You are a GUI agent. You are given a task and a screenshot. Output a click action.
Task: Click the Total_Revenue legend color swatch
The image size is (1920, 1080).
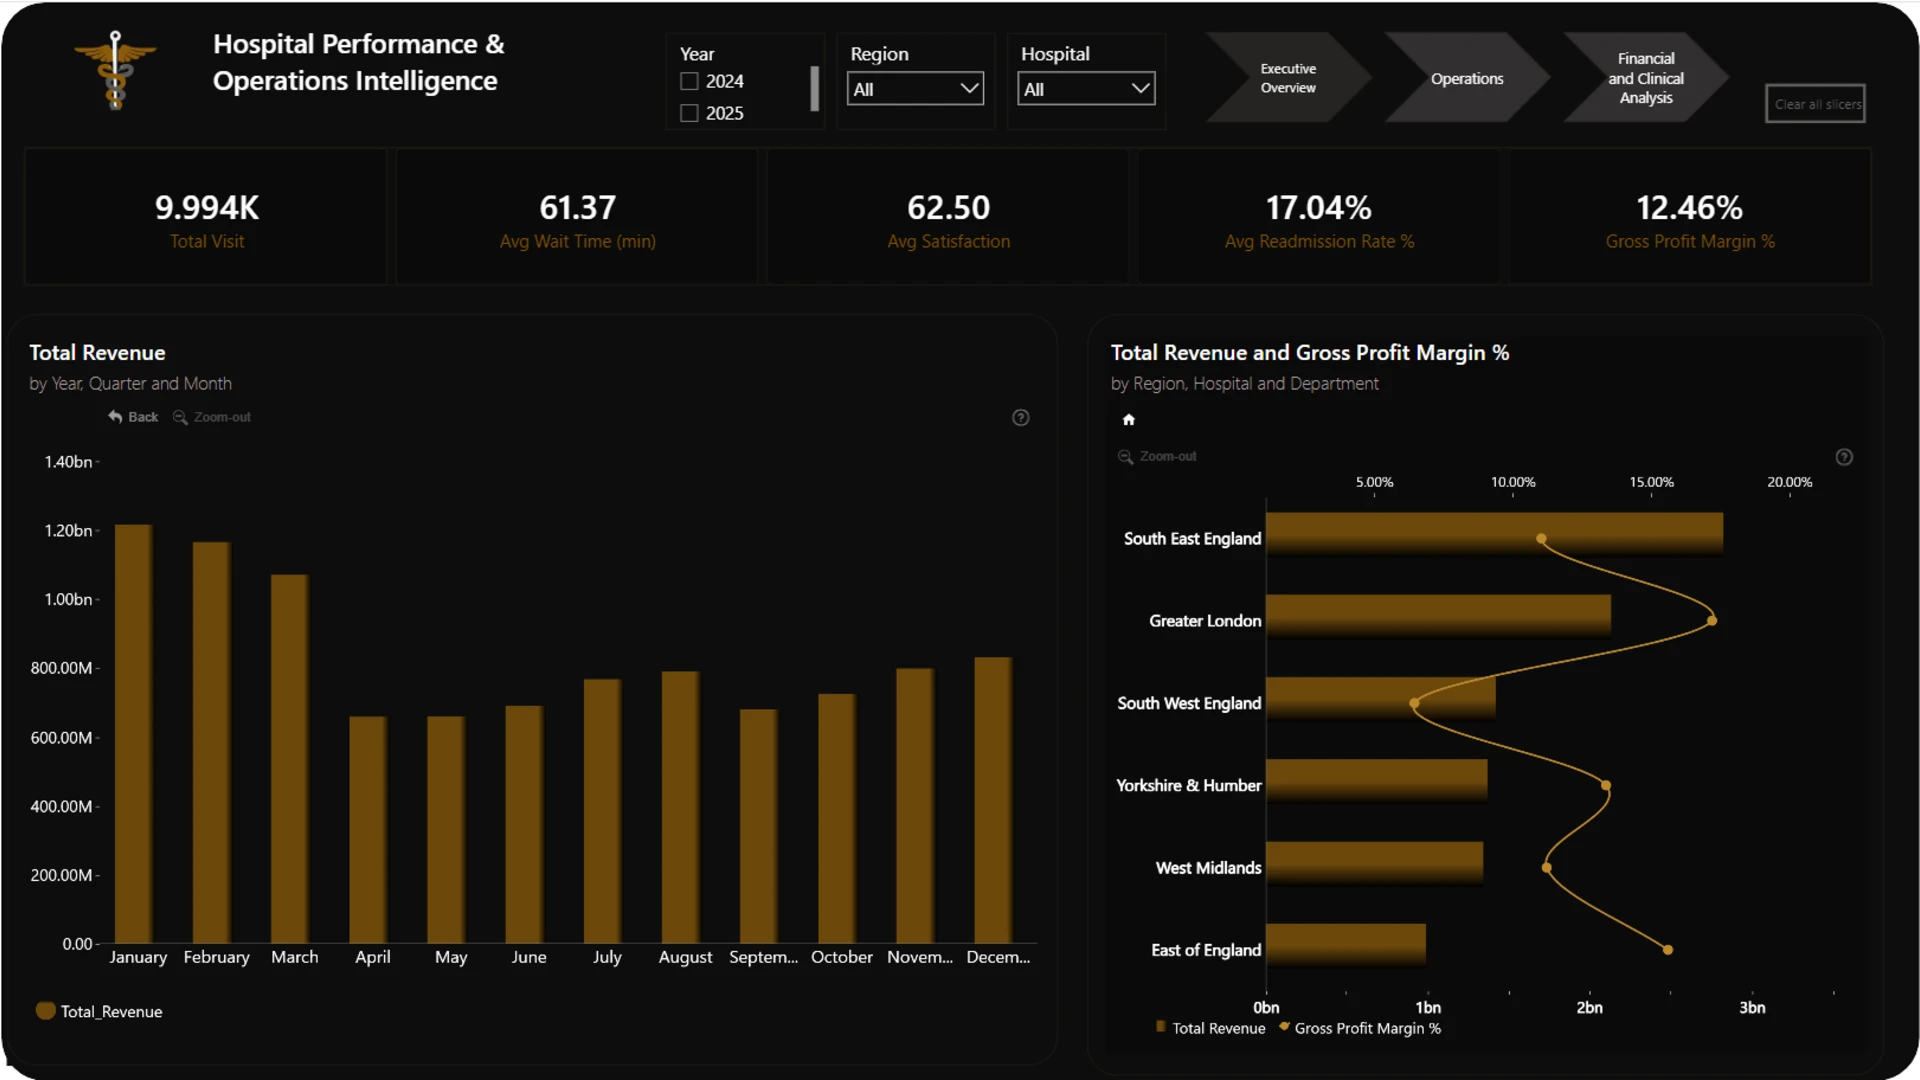coord(45,1011)
